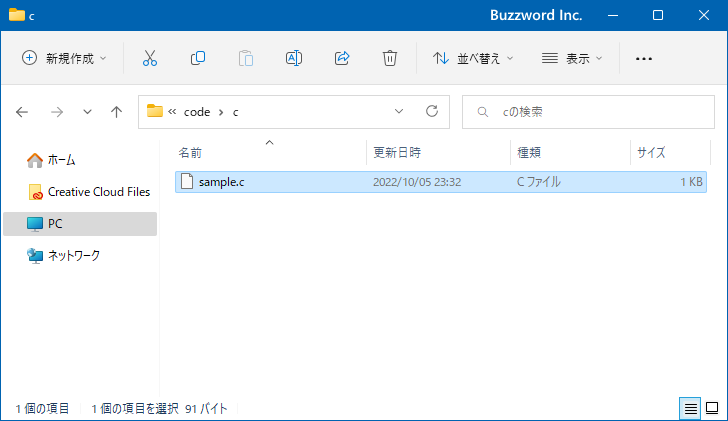Click the Cut scissors icon
Image resolution: width=728 pixels, height=421 pixels.
150,58
